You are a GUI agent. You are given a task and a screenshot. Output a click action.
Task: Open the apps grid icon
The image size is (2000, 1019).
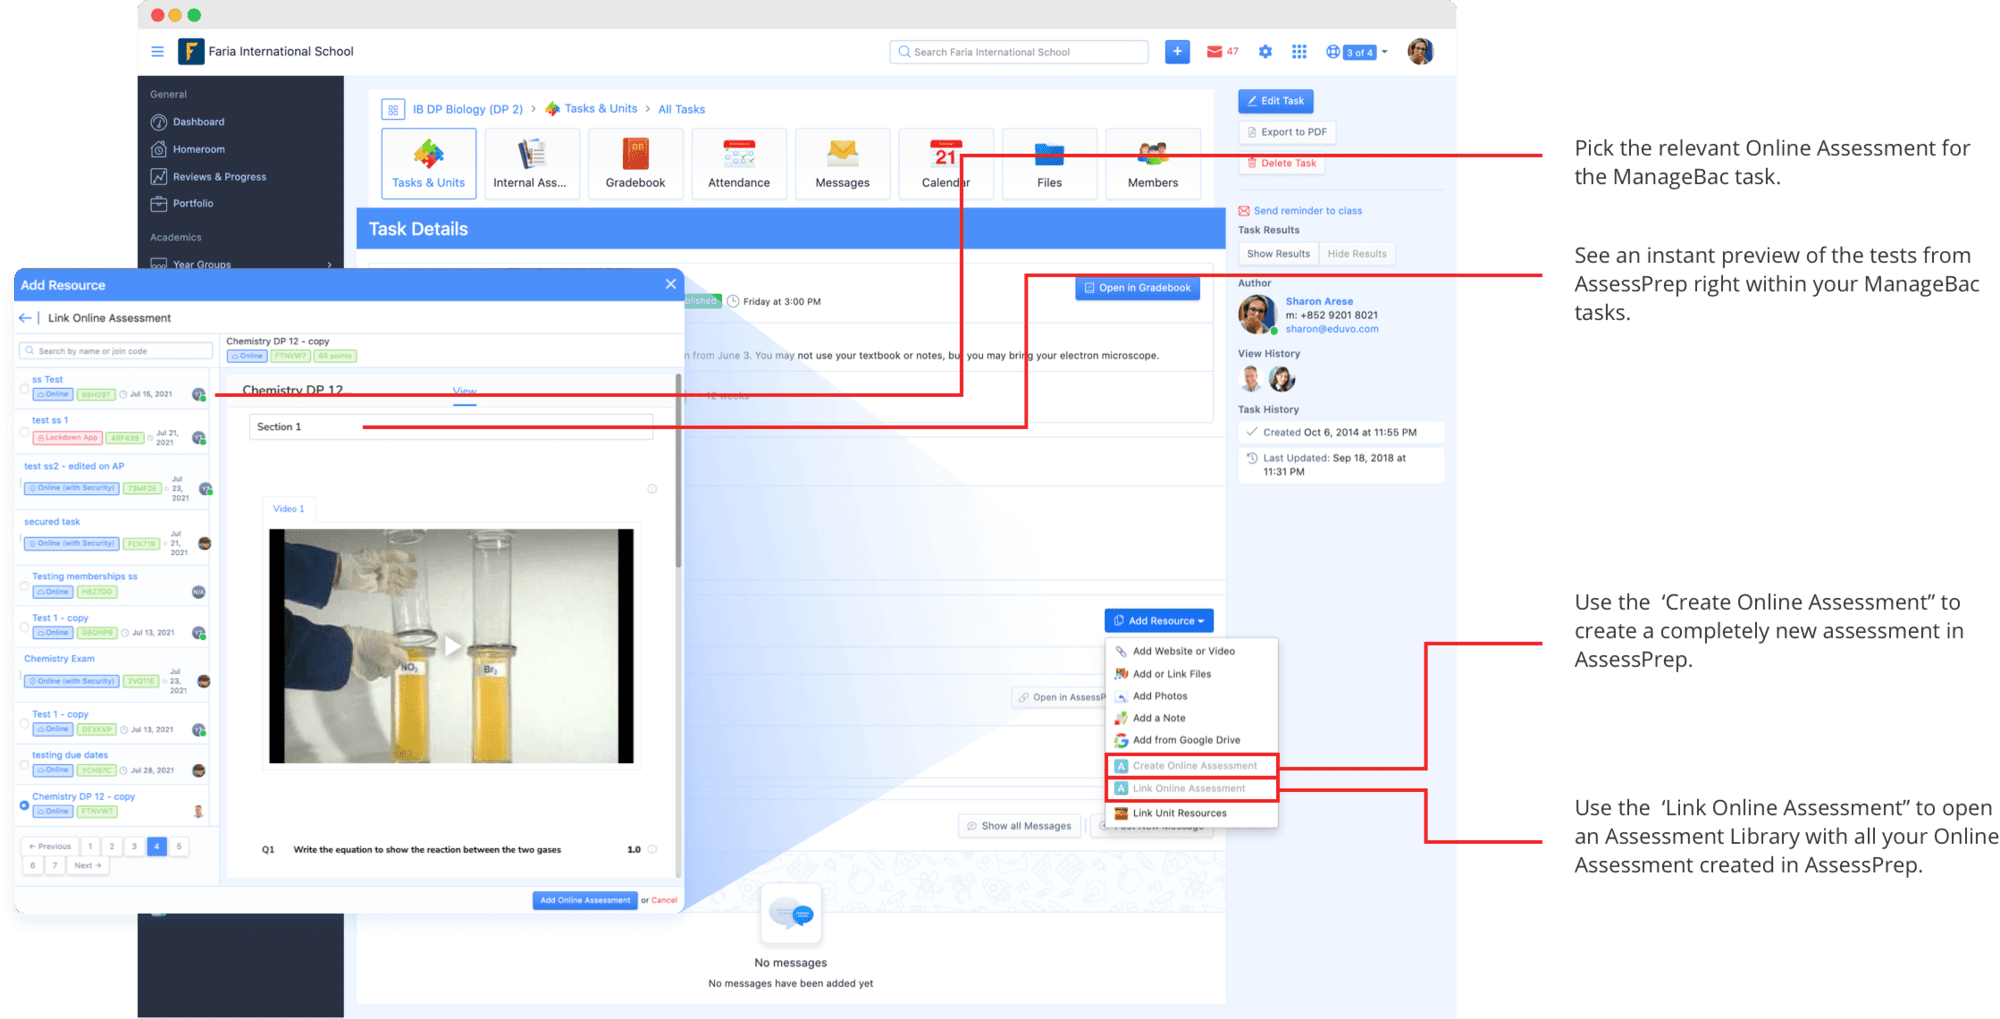(1299, 52)
